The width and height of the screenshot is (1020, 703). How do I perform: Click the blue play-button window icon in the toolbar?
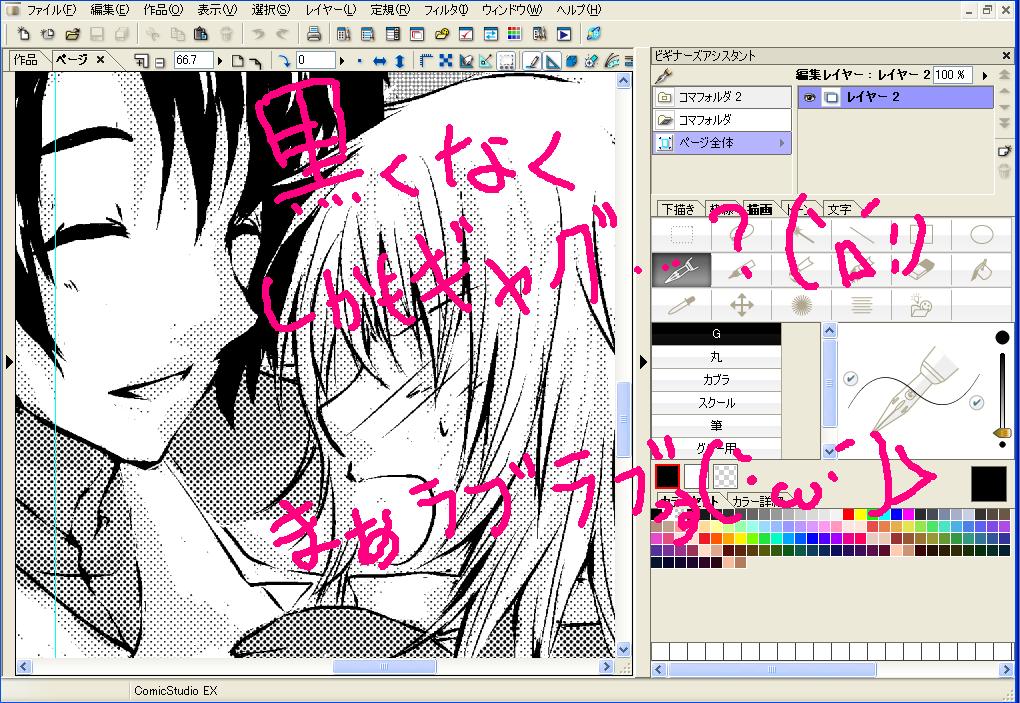tap(563, 34)
